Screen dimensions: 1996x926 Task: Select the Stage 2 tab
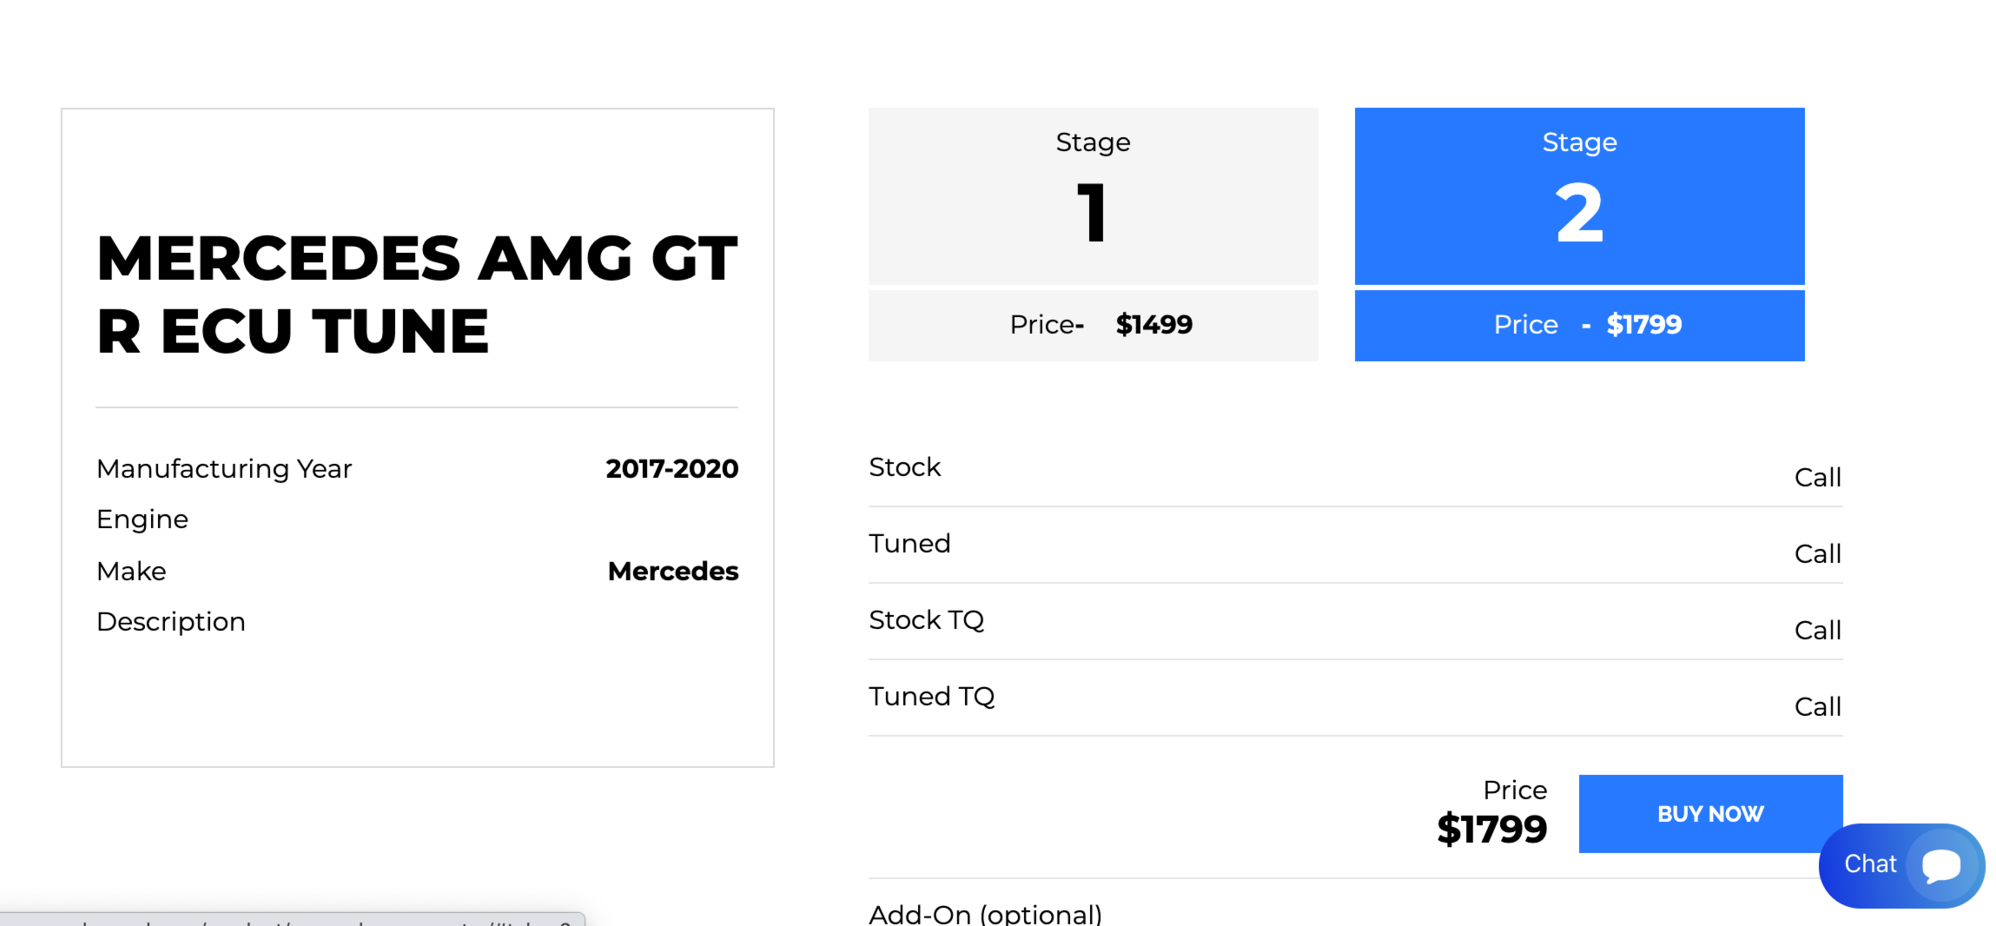click(1579, 196)
